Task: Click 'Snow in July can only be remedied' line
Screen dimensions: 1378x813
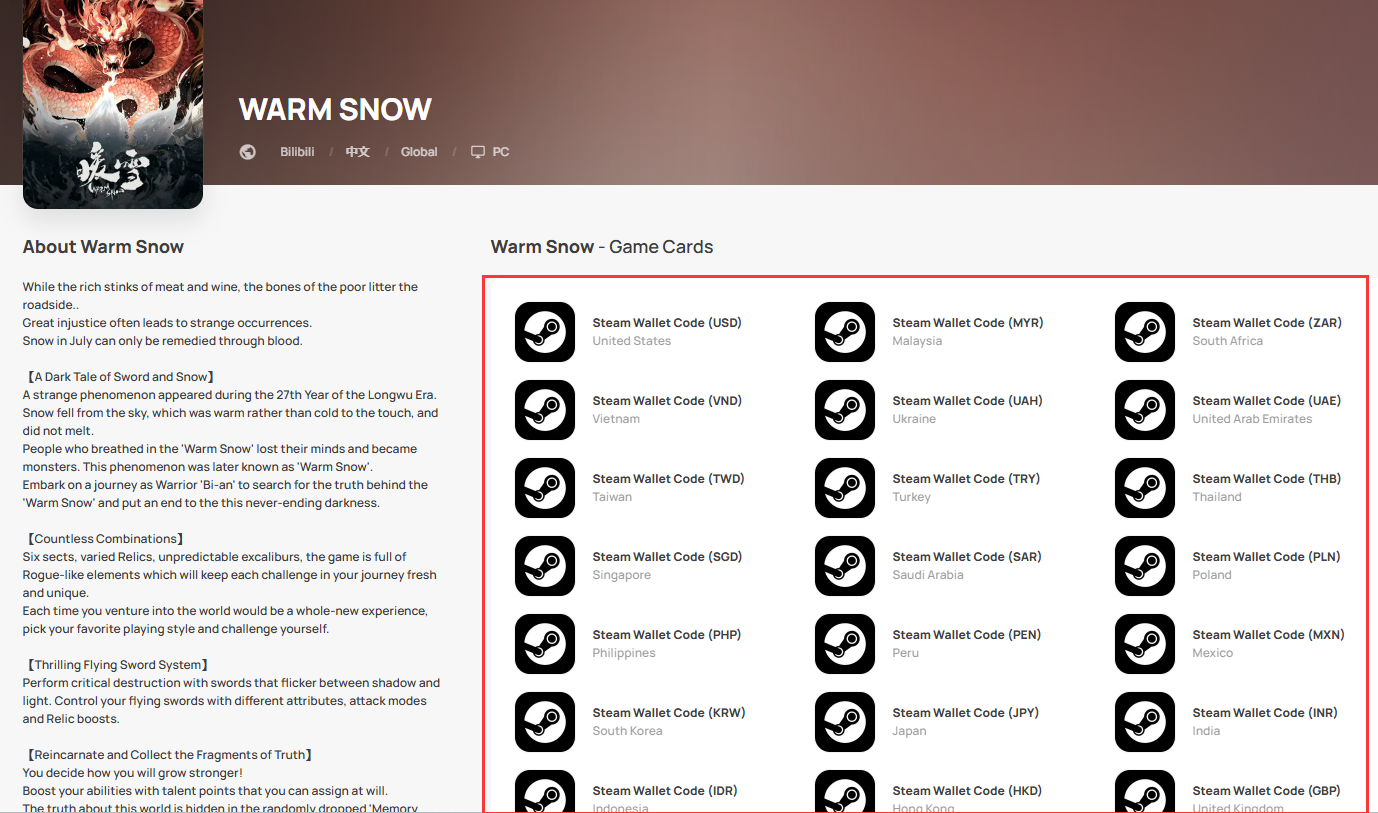Action: coord(163,341)
